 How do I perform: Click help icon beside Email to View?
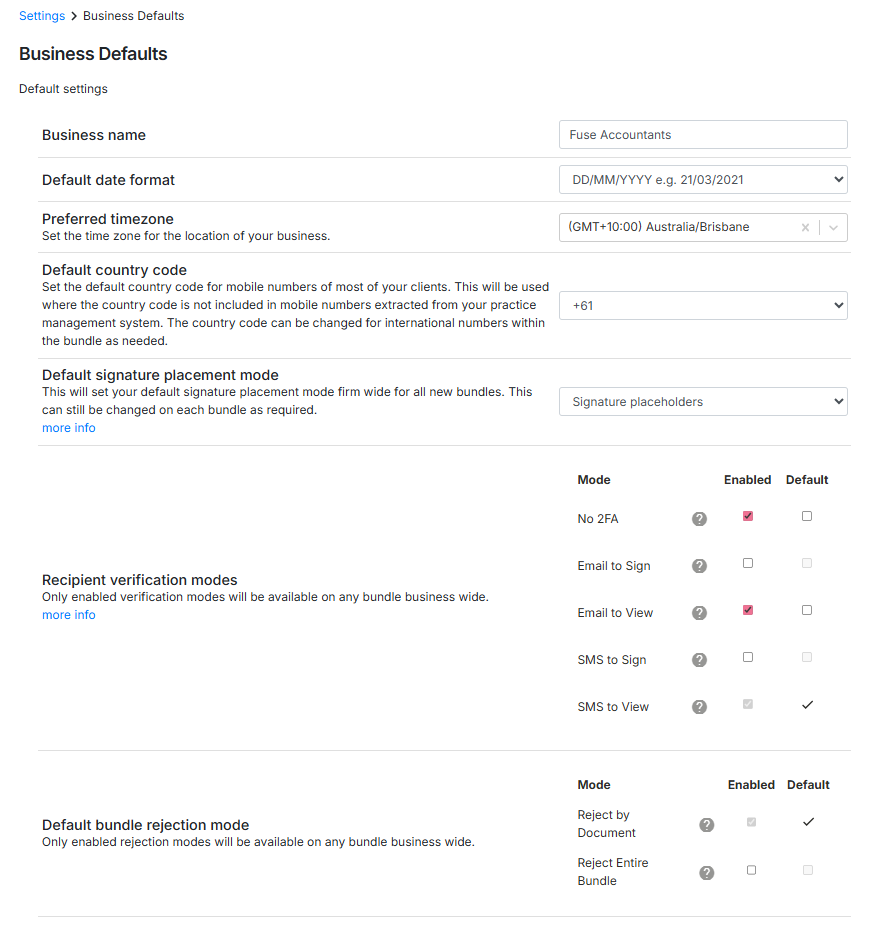point(699,613)
